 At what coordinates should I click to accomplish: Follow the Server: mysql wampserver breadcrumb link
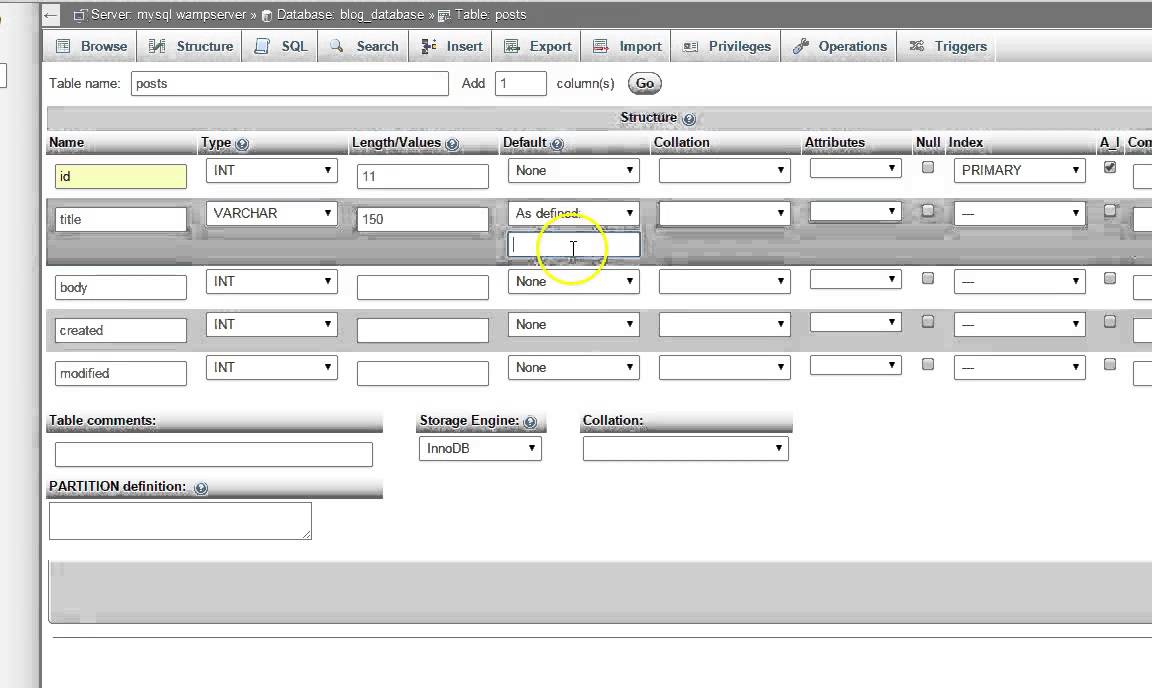[168, 15]
